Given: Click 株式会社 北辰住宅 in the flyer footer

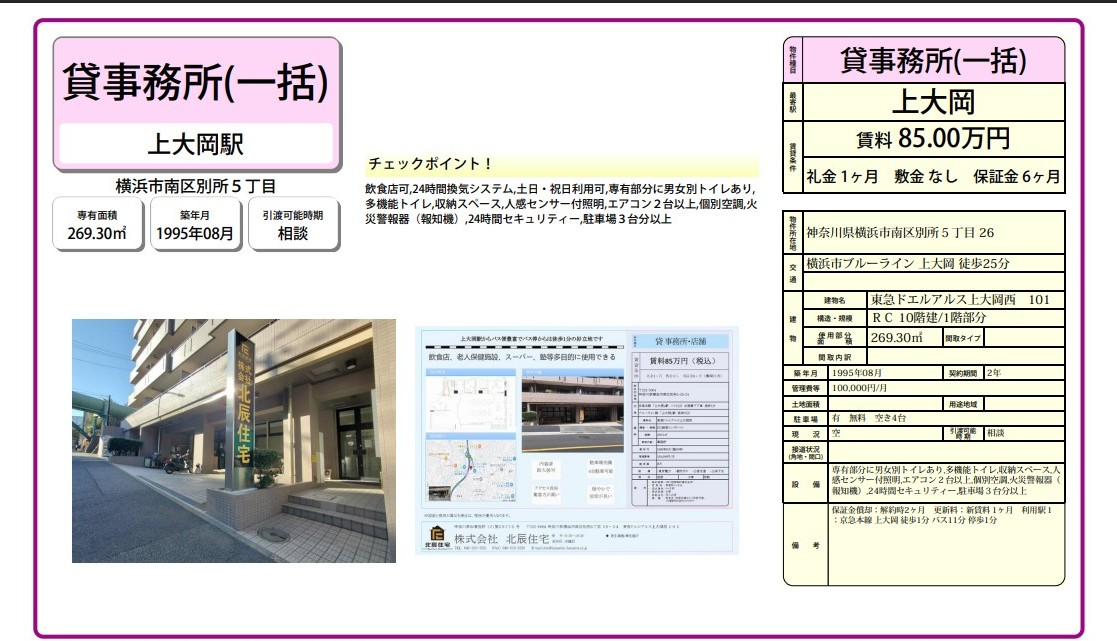Looking at the screenshot, I should click(x=502, y=539).
